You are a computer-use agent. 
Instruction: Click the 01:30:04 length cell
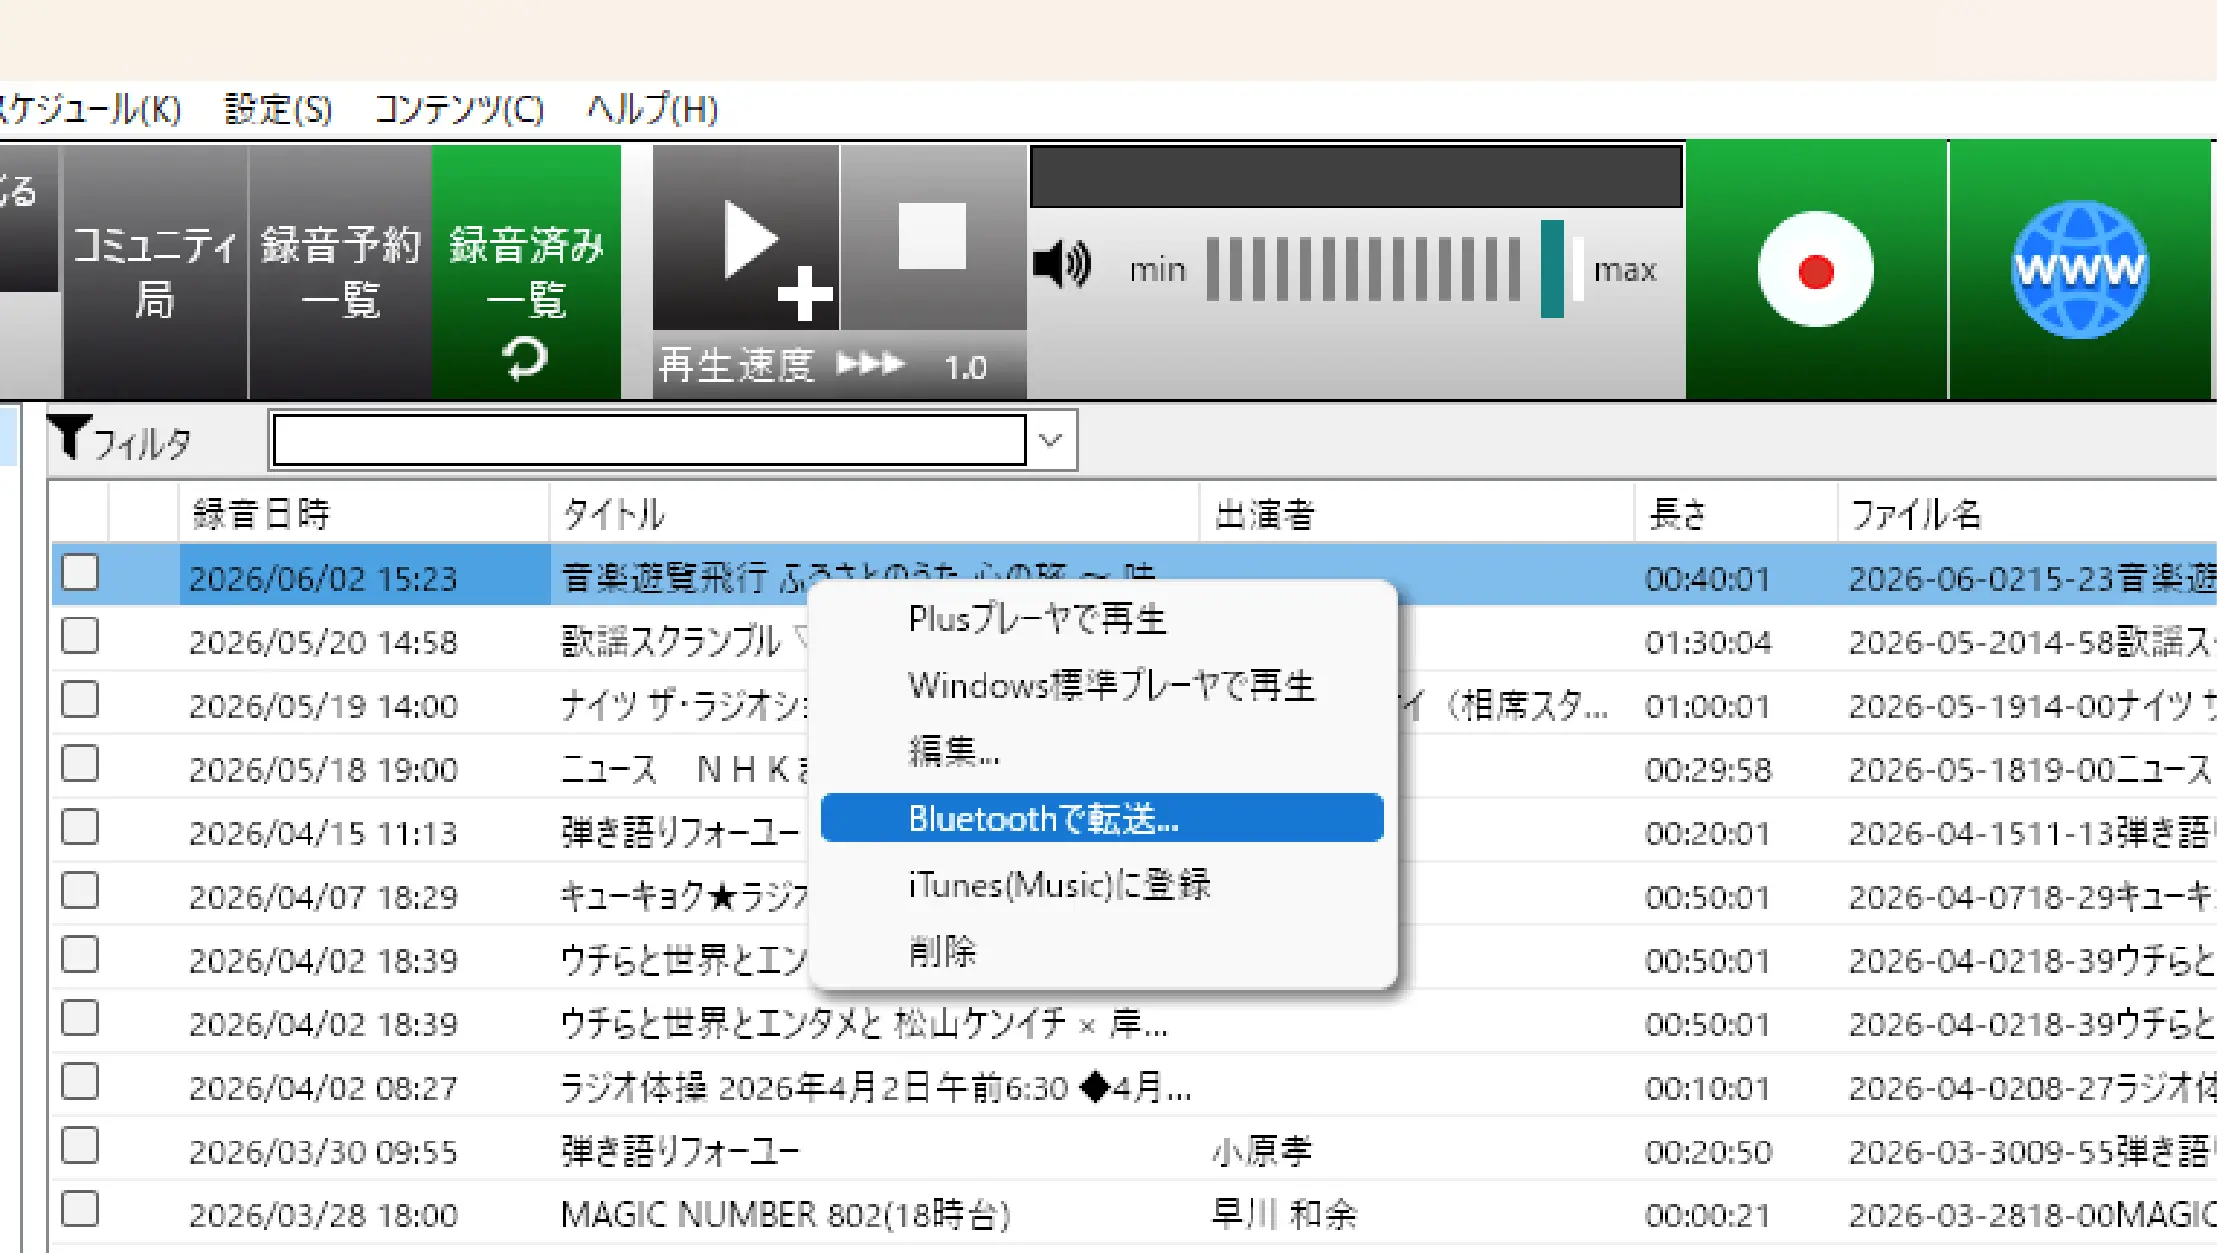click(1708, 642)
